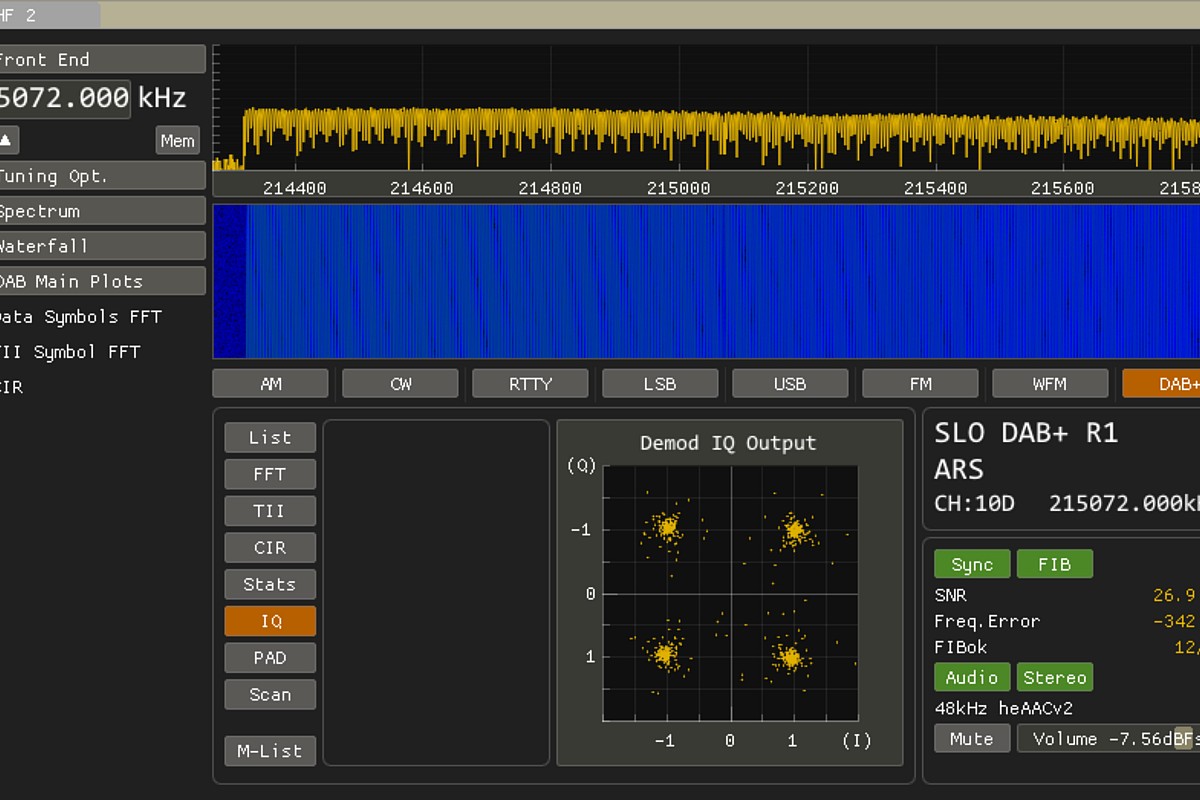Switch to WFM mode

(x=1049, y=384)
